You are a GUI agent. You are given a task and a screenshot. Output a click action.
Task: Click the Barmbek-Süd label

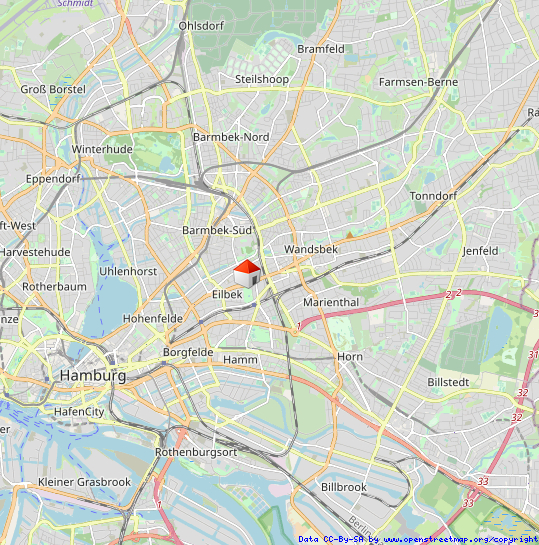pos(217,230)
